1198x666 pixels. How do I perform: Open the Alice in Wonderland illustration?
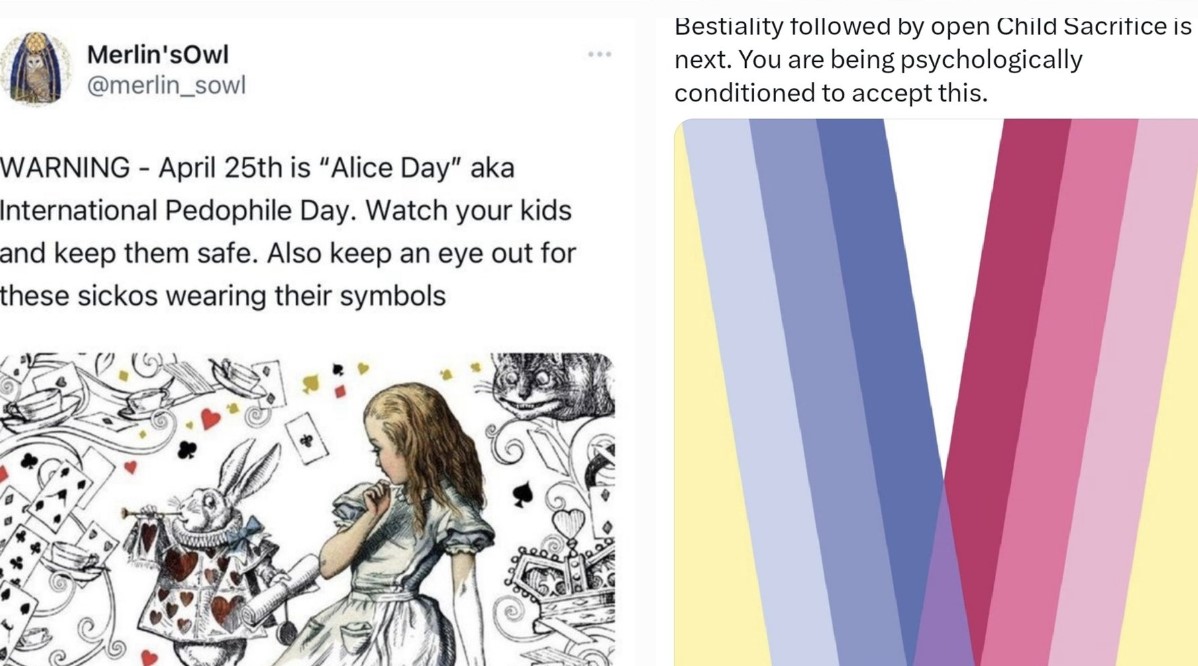307,509
